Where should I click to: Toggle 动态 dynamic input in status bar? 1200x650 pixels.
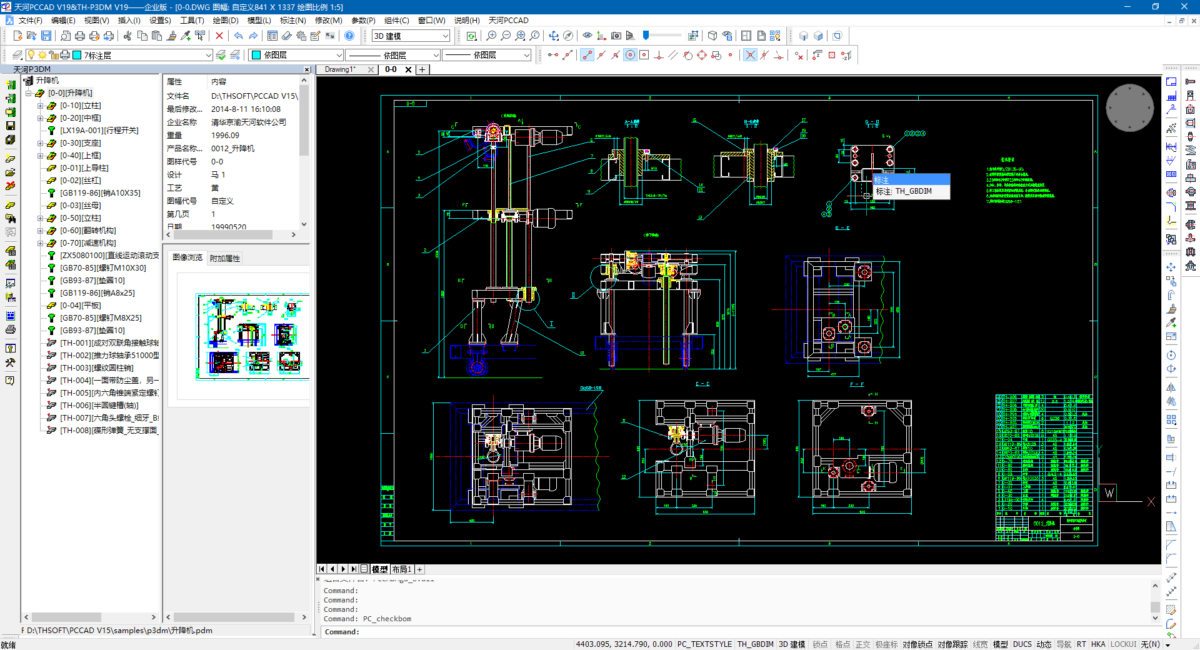tap(1044, 644)
